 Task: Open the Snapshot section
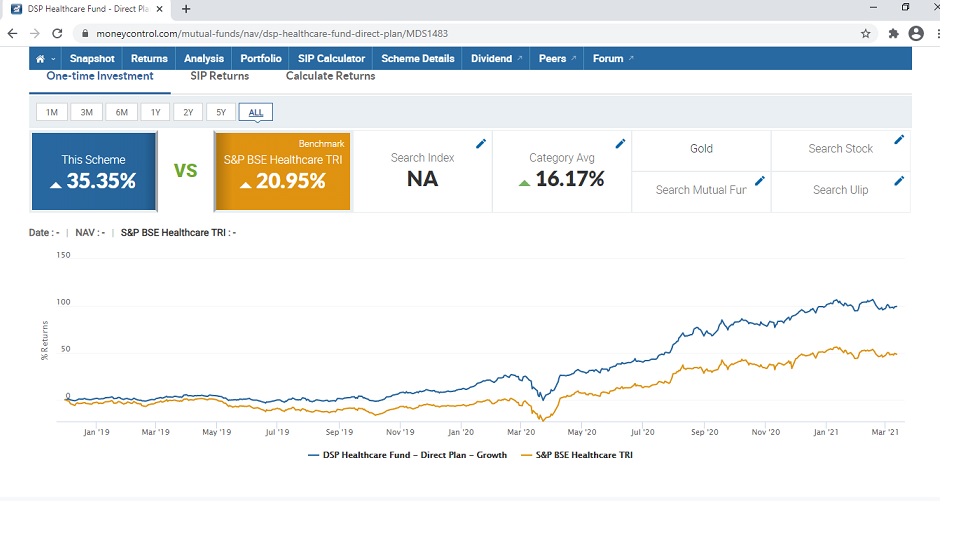(x=92, y=59)
